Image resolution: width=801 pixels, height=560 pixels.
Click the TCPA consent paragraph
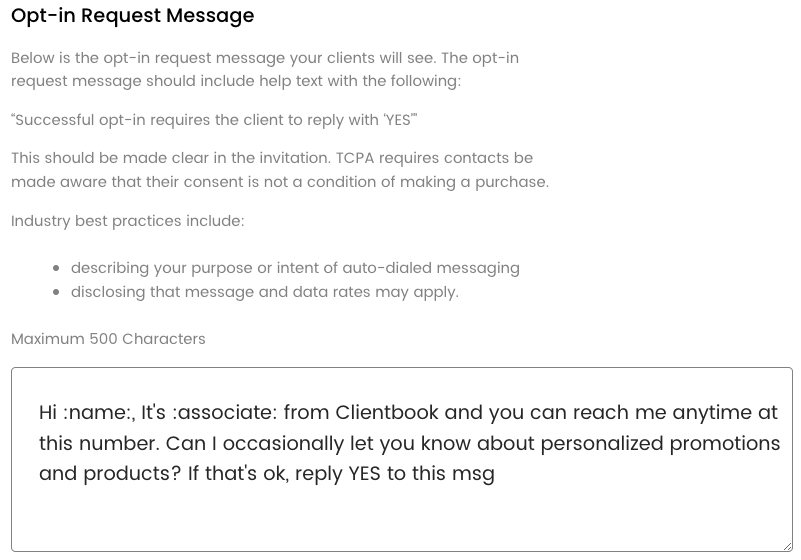point(279,170)
